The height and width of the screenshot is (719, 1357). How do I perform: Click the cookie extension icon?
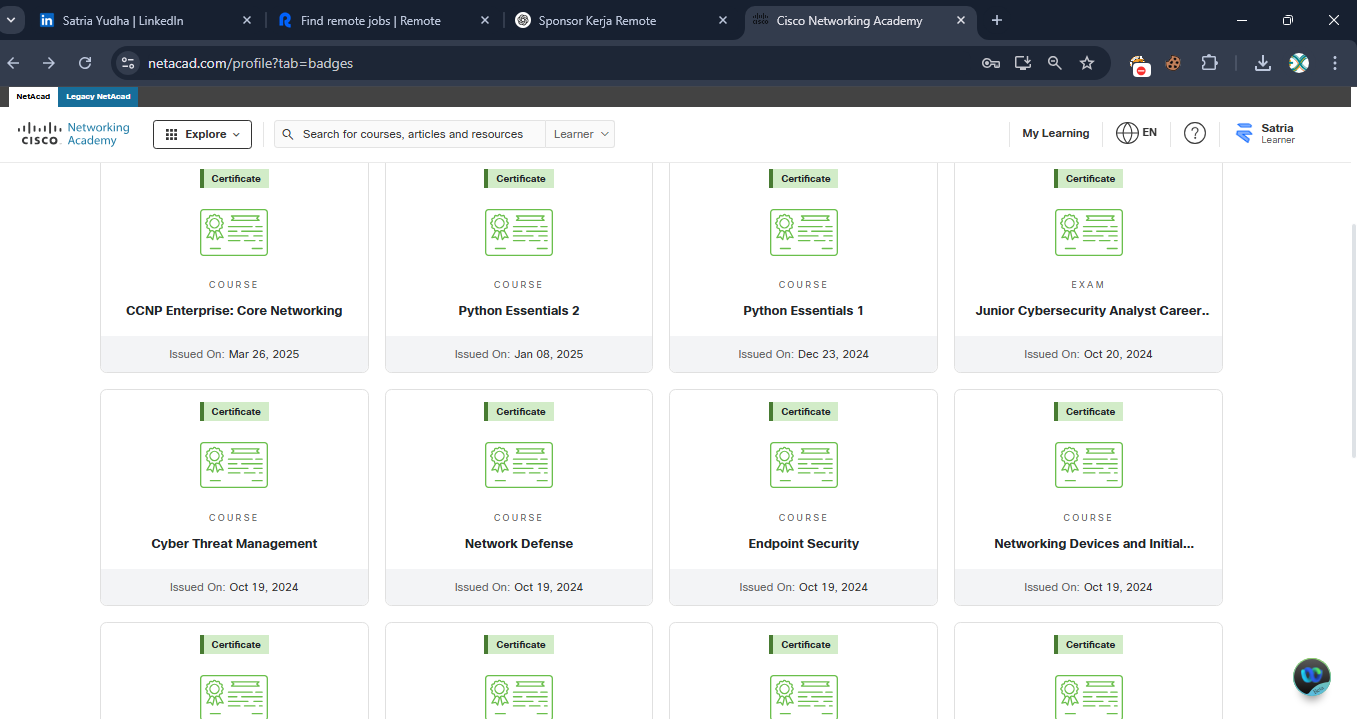[x=1173, y=63]
